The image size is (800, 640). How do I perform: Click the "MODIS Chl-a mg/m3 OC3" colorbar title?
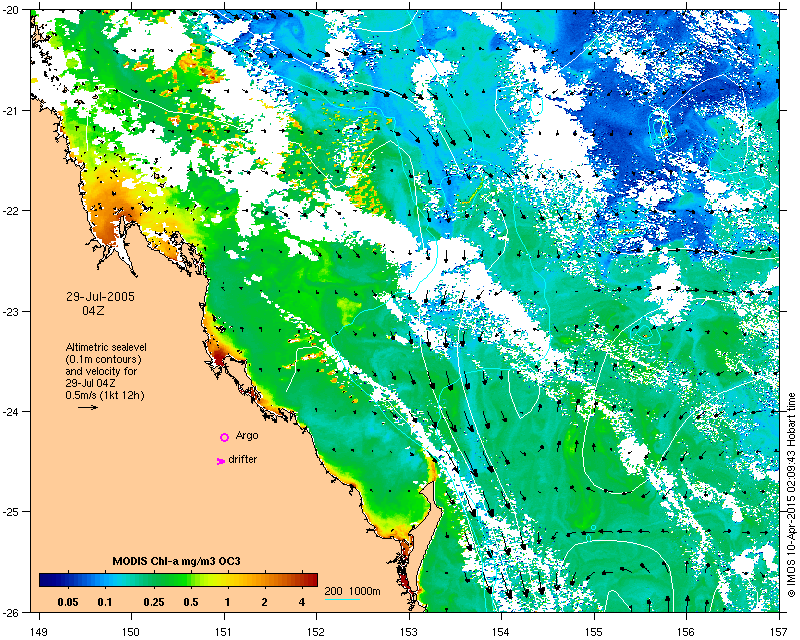(177, 561)
